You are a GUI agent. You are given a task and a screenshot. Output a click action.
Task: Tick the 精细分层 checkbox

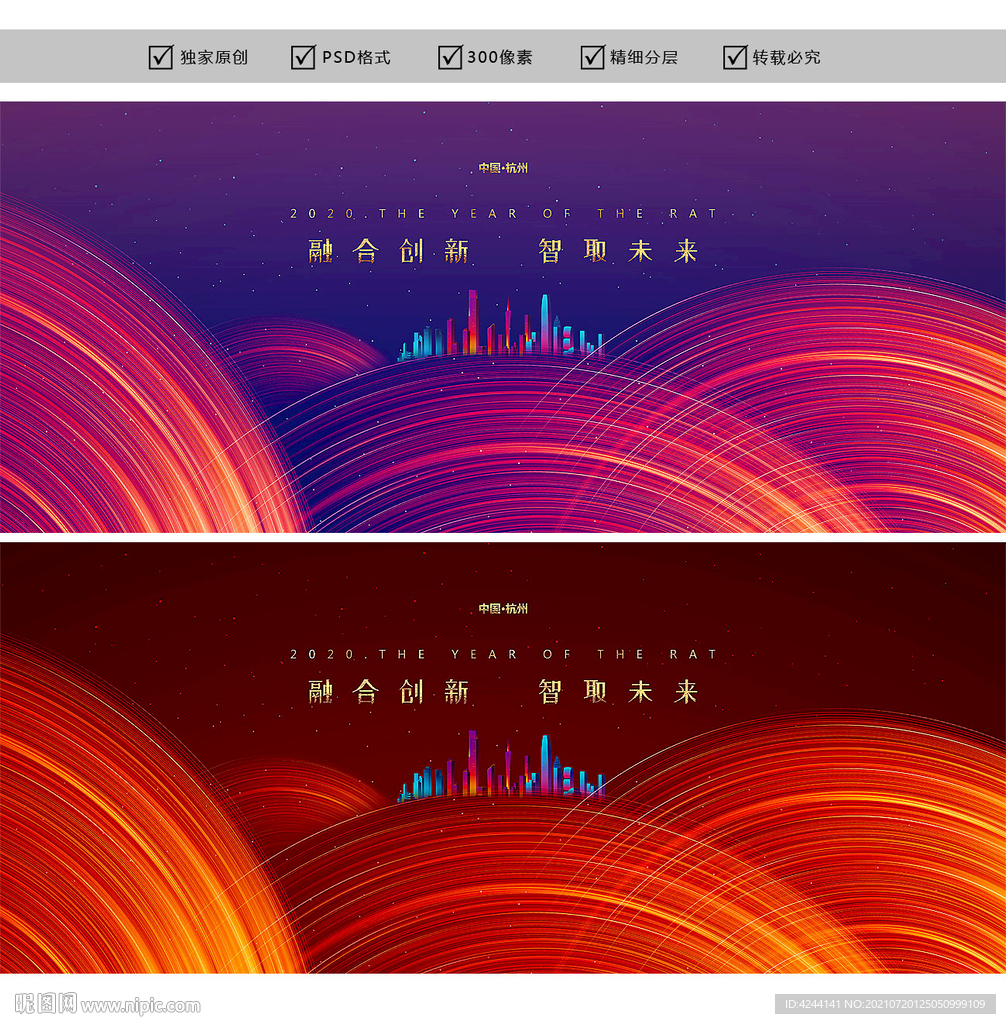592,57
